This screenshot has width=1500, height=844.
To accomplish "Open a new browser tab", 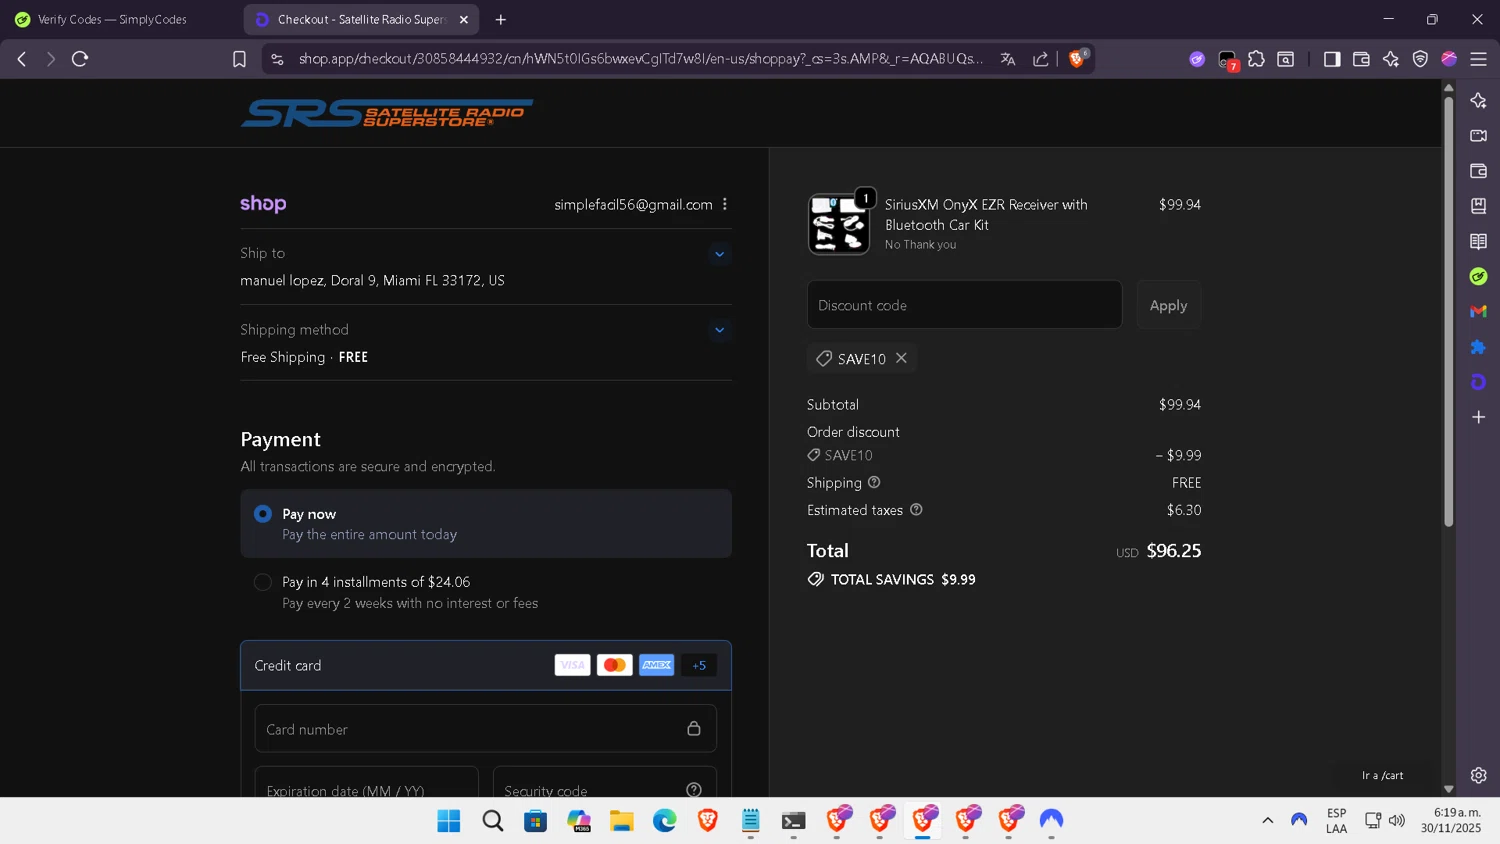I will click(x=501, y=19).
